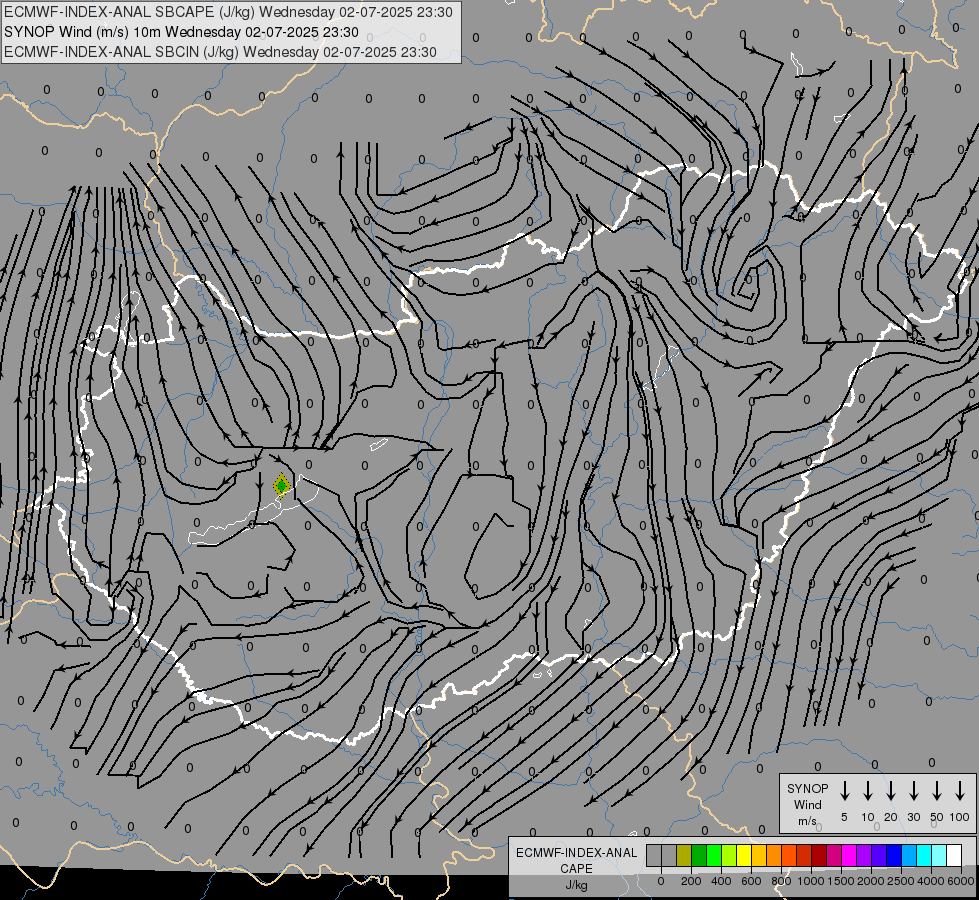Click the number 100 in wind legend
979x900 pixels.
point(960,817)
